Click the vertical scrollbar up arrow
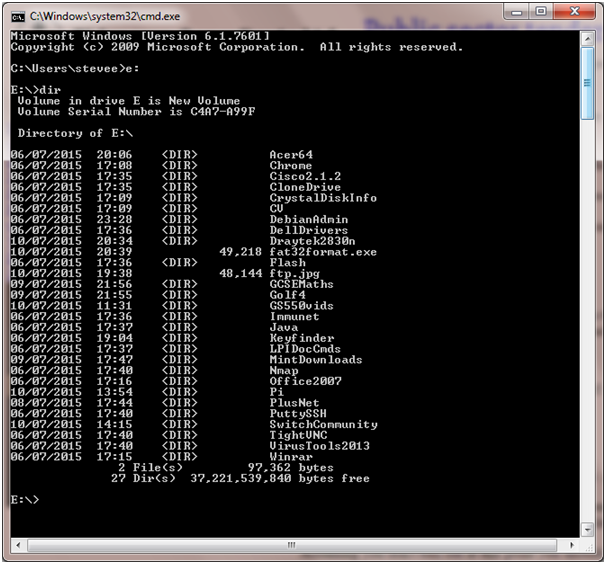Viewport: 606px width, 564px height. click(x=589, y=36)
